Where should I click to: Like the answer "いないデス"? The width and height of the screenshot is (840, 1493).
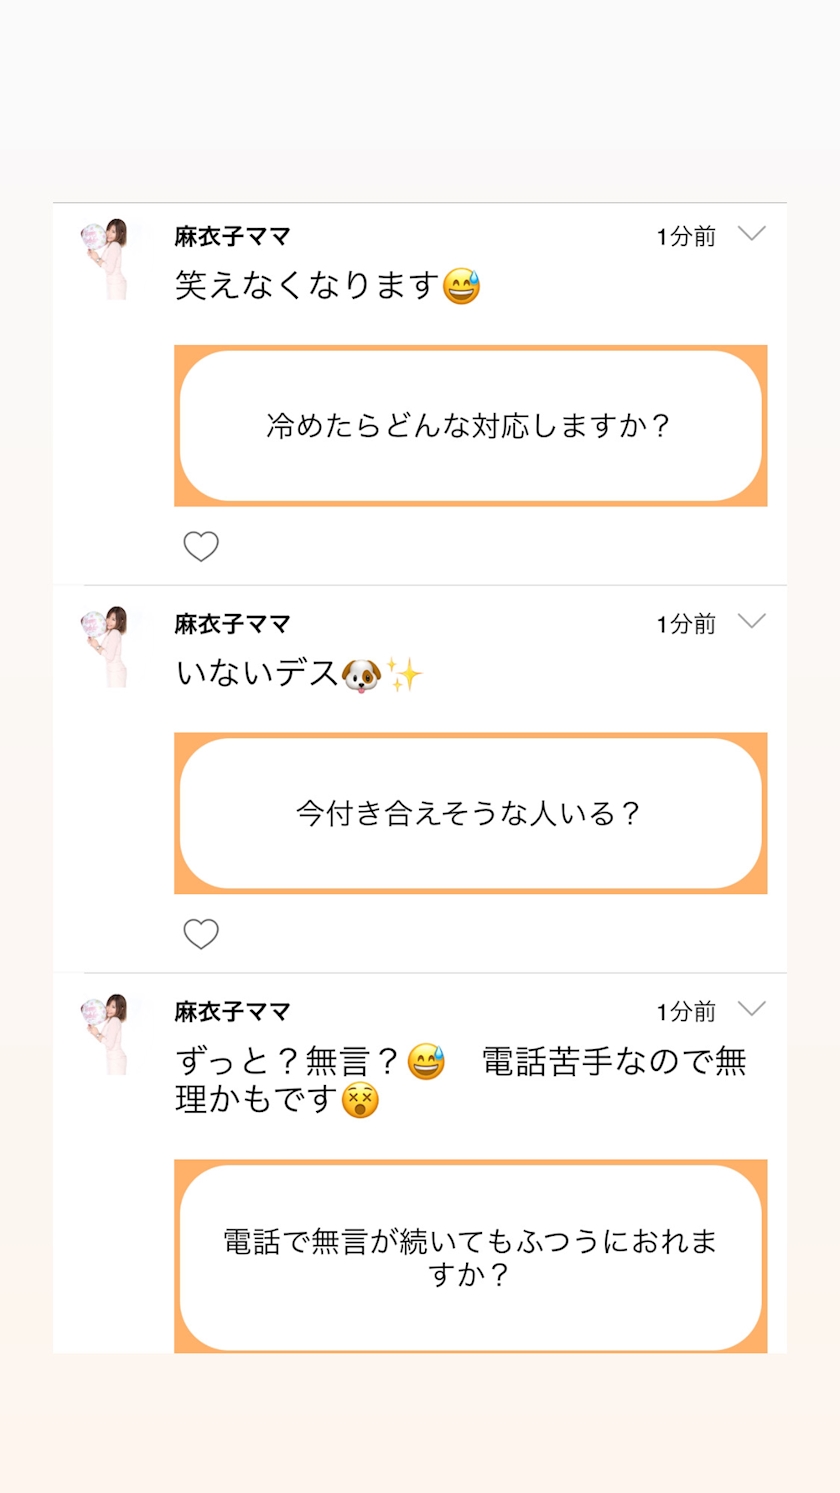201,934
